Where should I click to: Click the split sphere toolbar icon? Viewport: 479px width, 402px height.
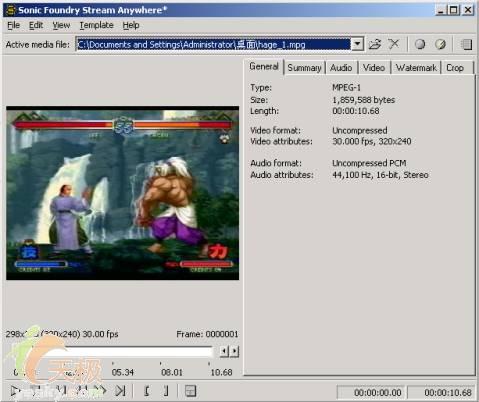point(440,44)
